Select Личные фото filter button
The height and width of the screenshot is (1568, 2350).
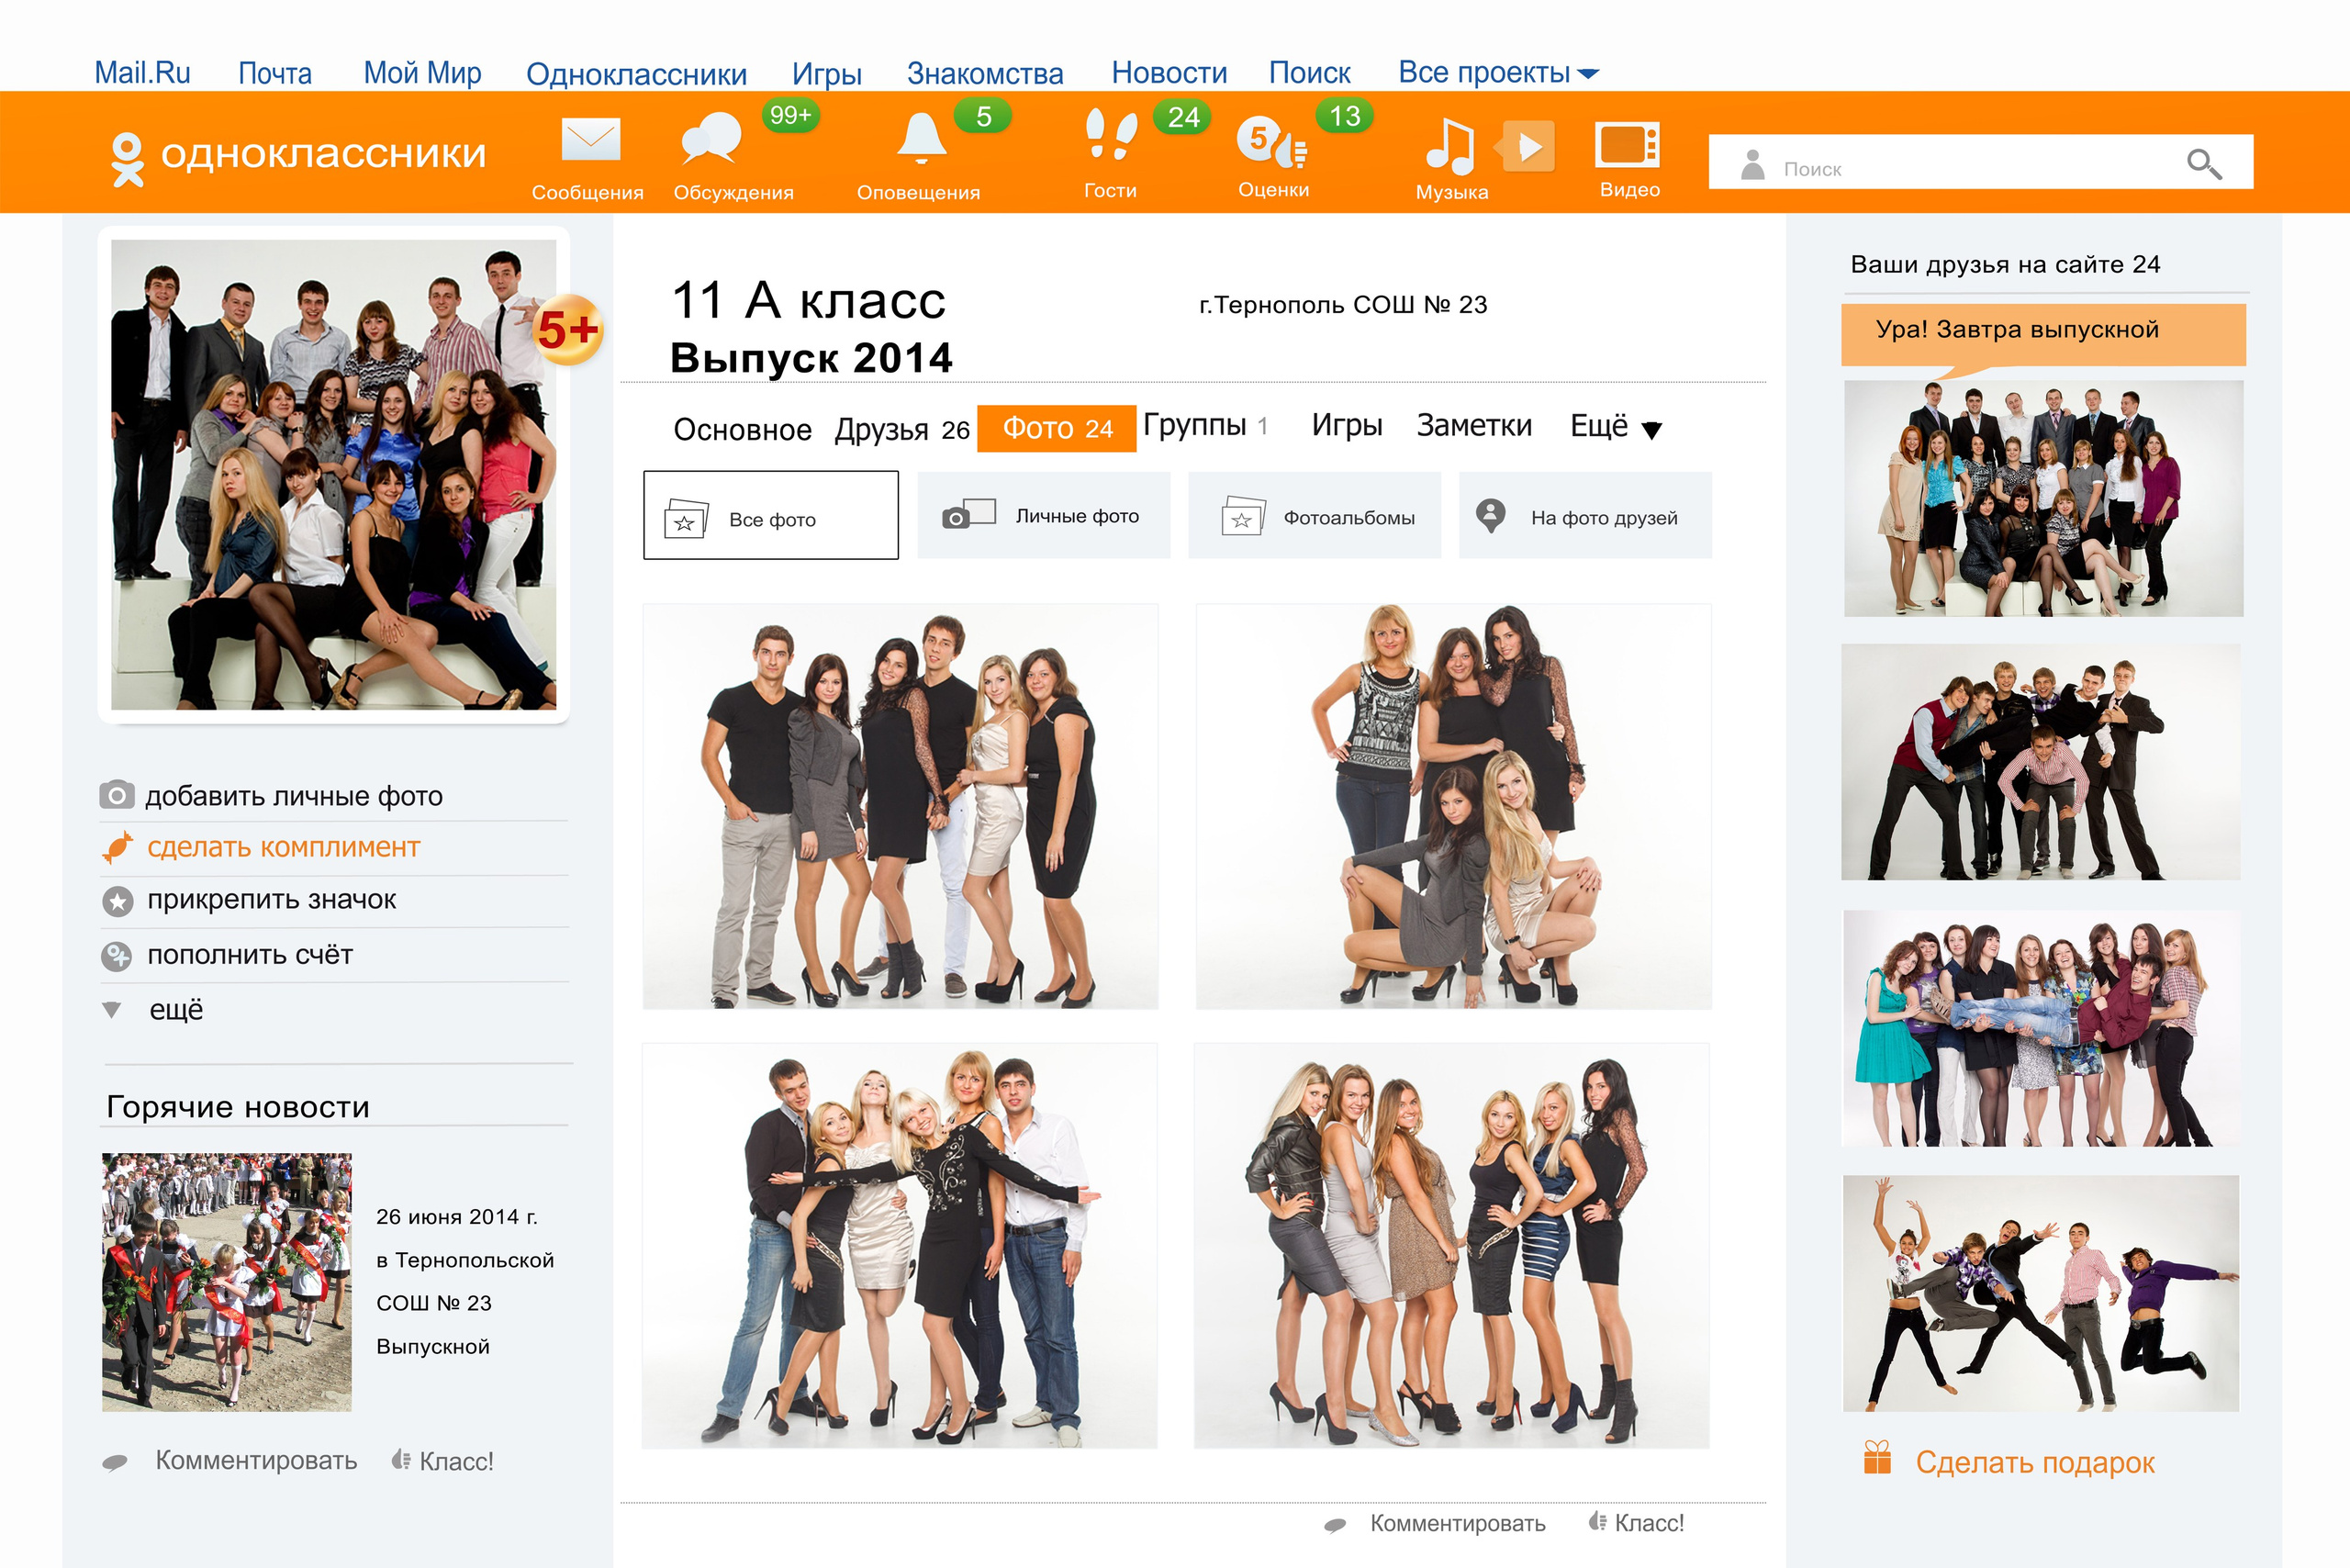click(x=1043, y=516)
